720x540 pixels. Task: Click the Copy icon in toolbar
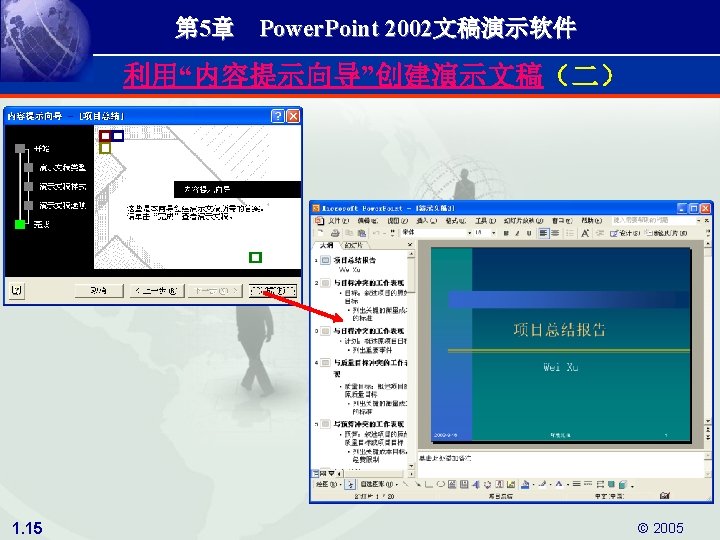pos(349,233)
